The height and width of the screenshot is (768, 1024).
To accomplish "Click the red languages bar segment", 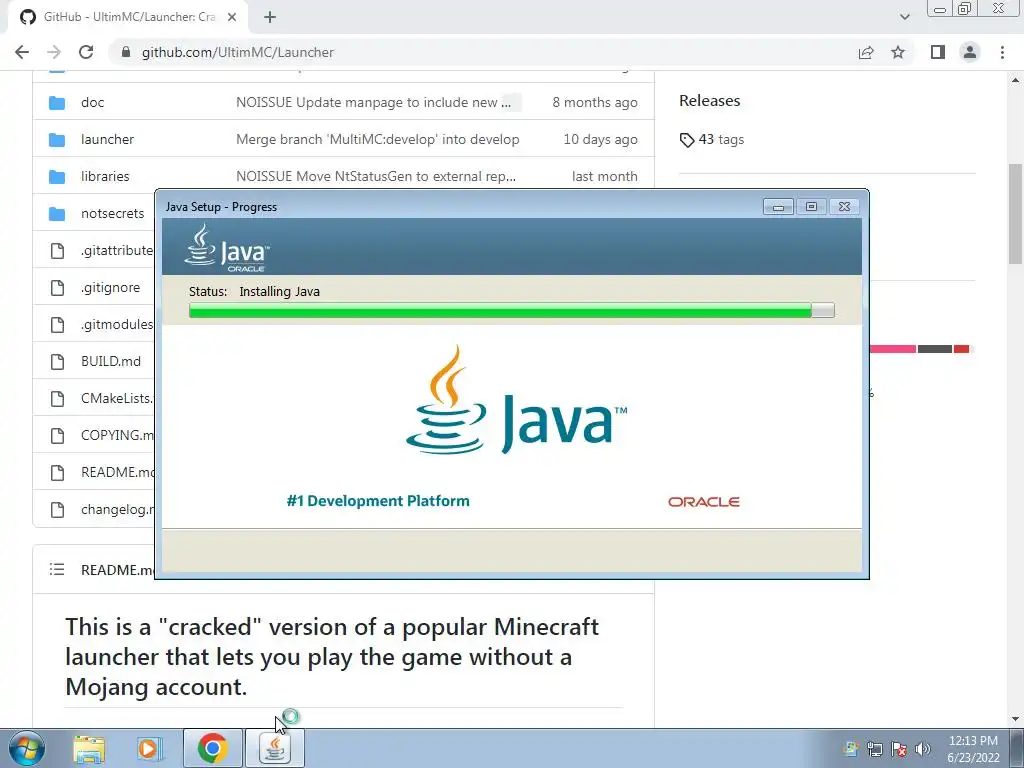I will [x=961, y=349].
